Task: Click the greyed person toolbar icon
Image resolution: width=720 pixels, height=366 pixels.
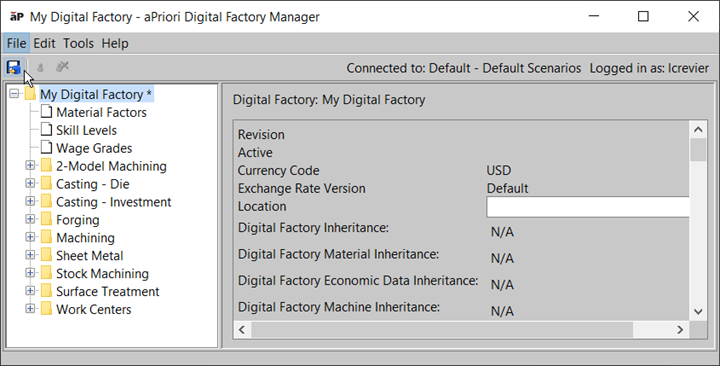Action: (40, 68)
